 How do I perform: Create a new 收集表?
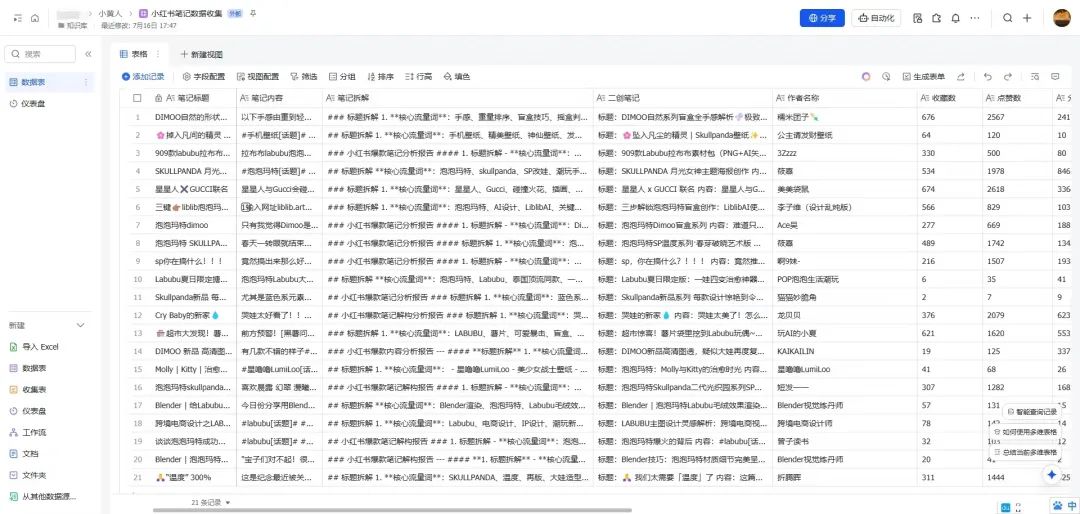pyautogui.click(x=28, y=389)
